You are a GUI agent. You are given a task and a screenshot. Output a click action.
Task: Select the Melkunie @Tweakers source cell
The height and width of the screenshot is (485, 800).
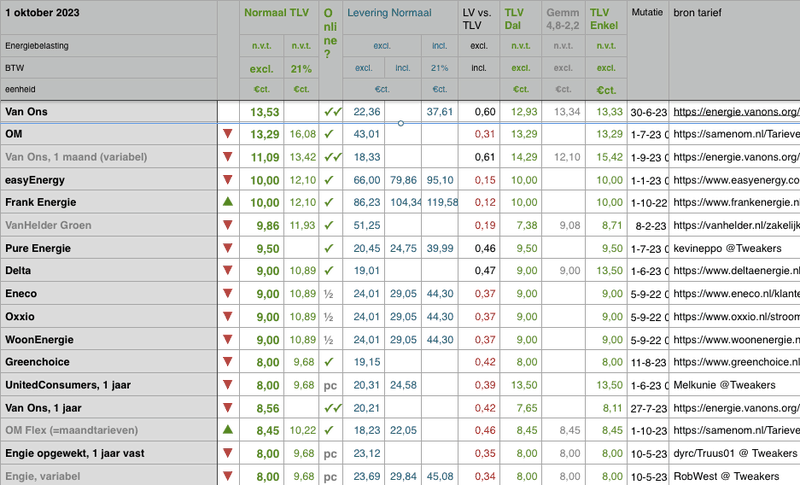[x=735, y=385]
